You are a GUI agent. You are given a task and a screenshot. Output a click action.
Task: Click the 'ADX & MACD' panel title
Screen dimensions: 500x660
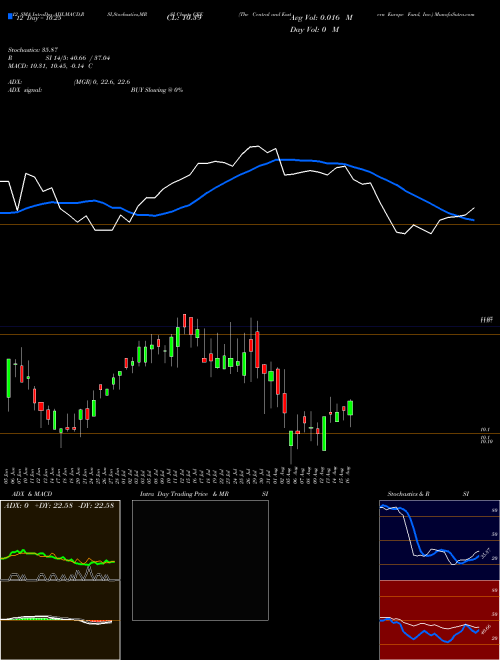click(32, 494)
